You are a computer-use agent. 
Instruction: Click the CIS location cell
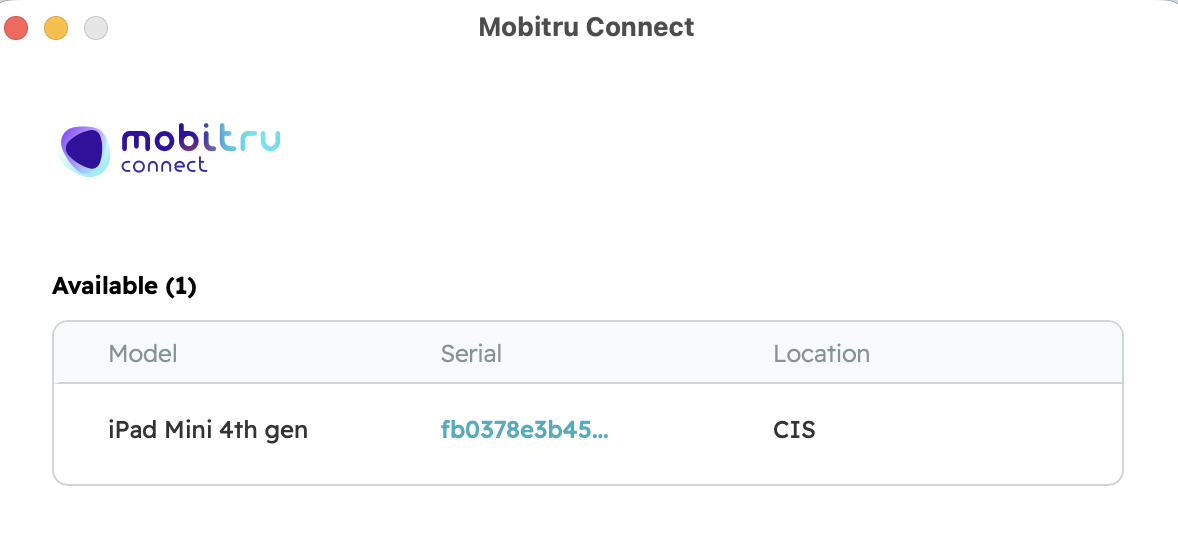coord(794,430)
